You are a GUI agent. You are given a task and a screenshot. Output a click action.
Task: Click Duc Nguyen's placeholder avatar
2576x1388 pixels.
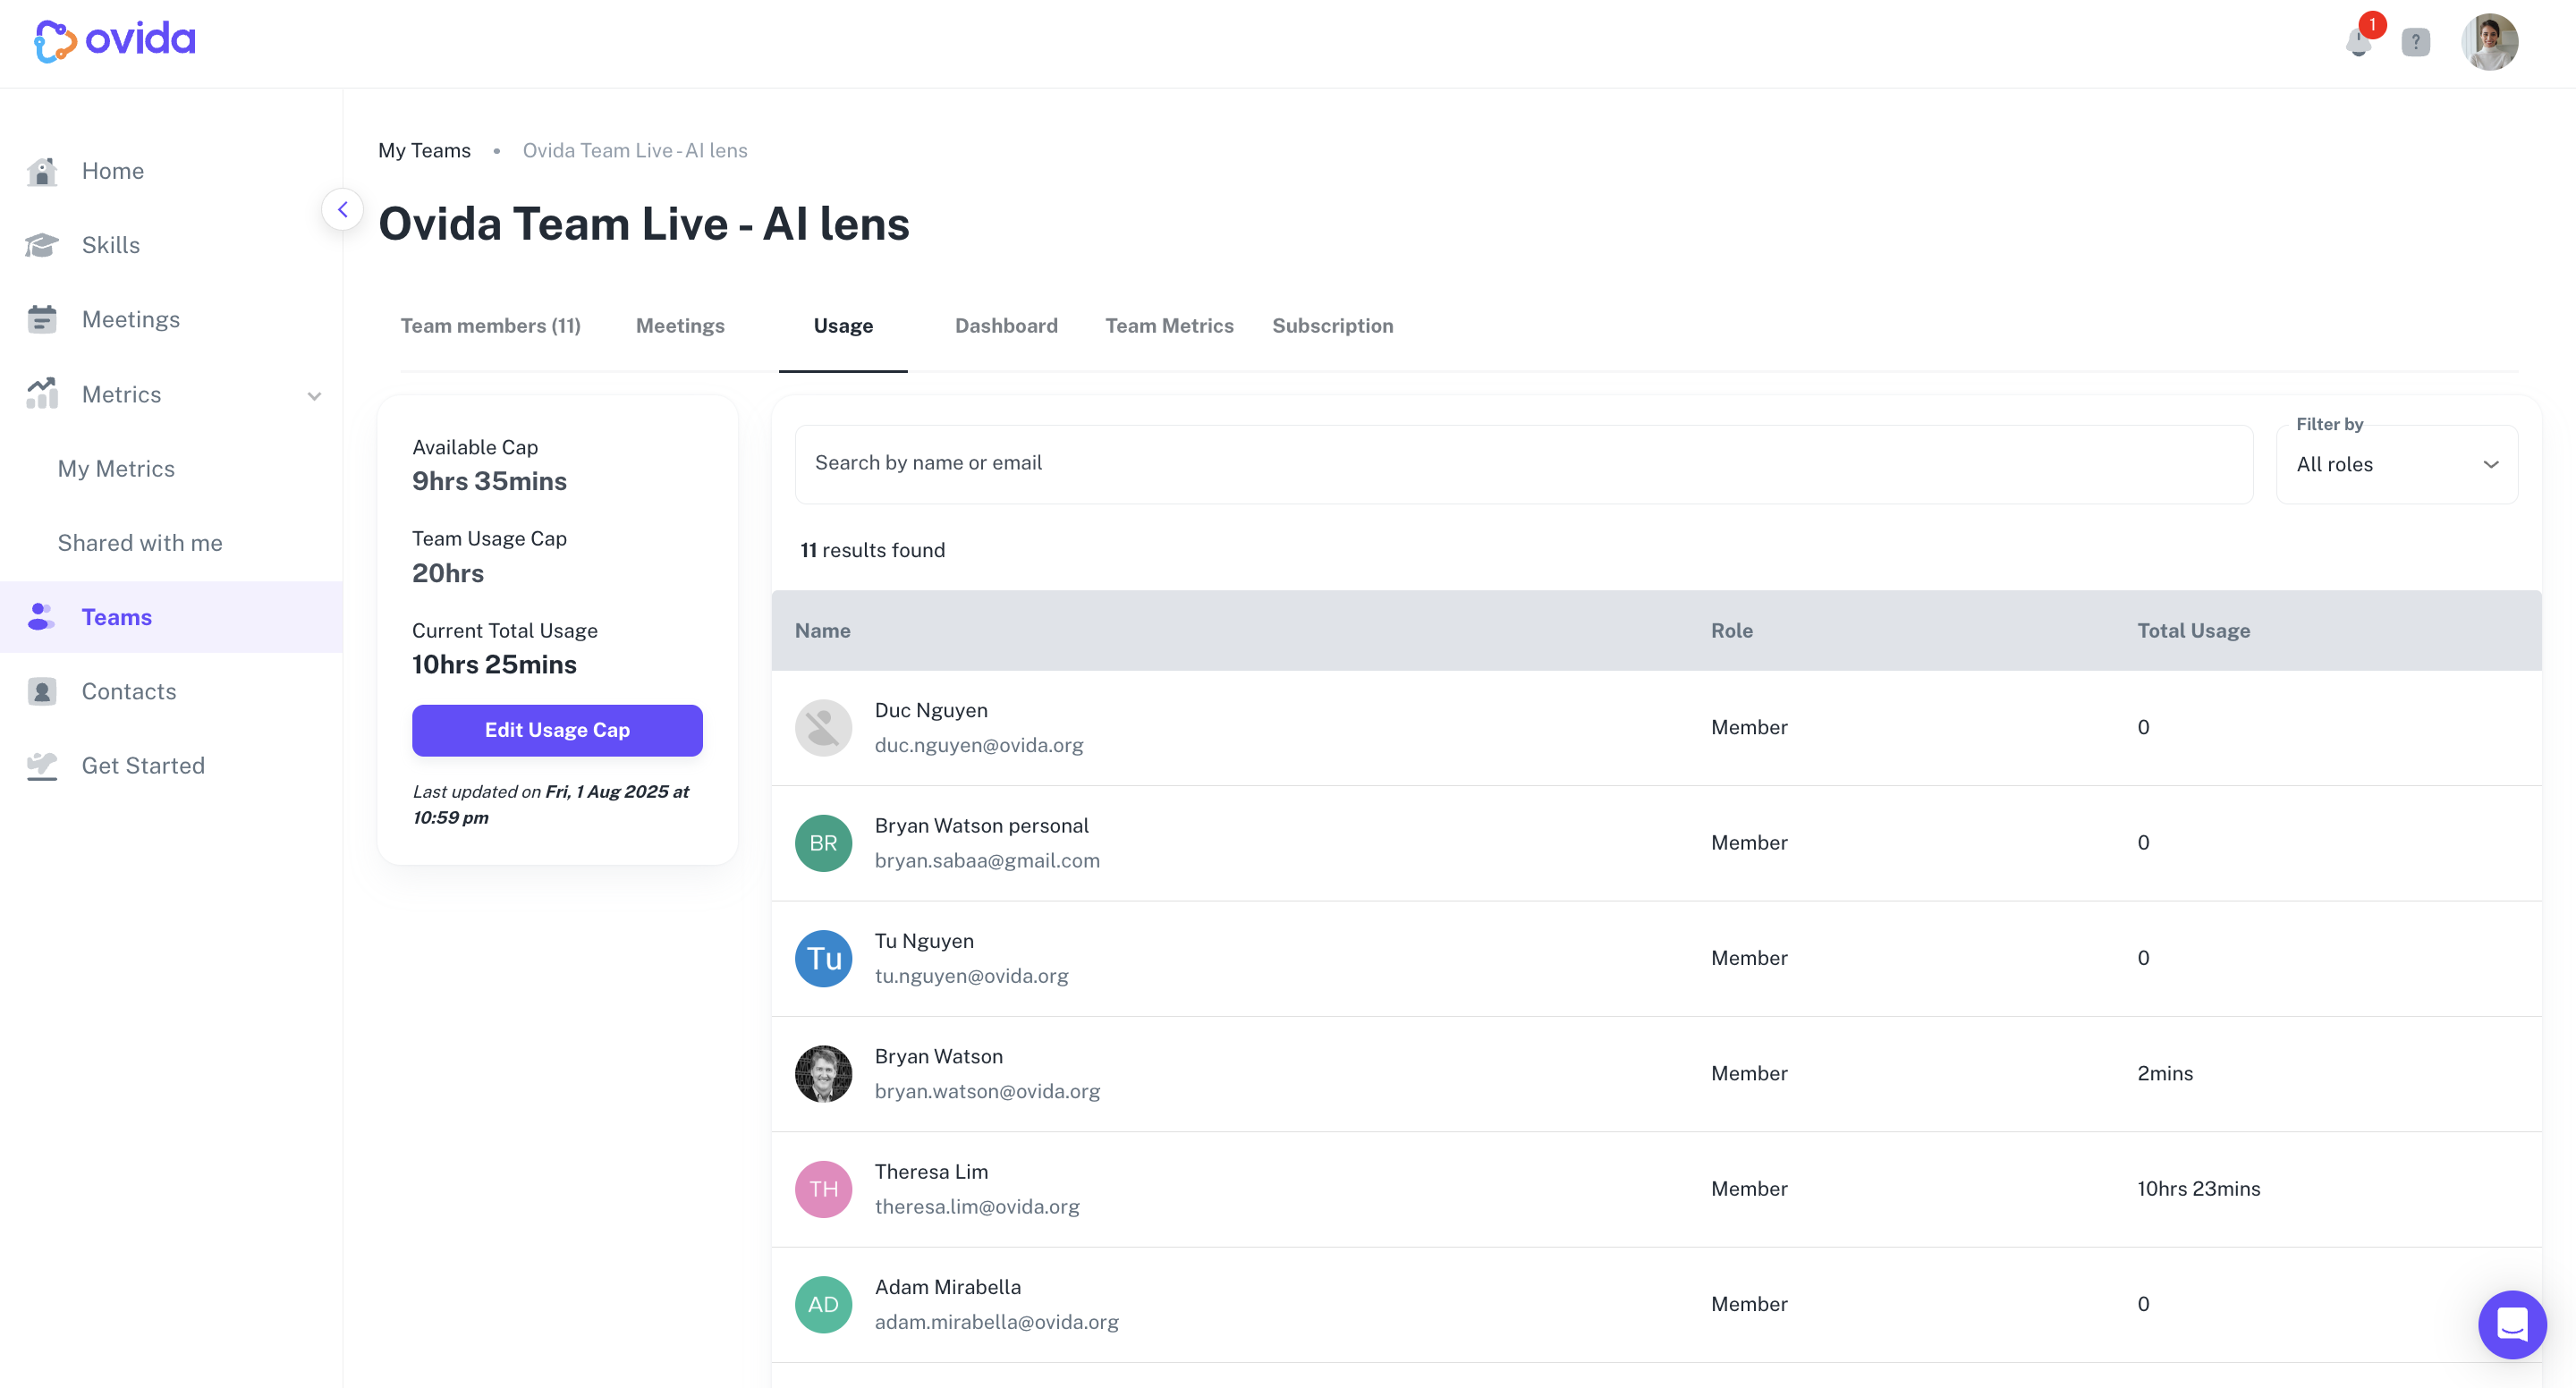pyautogui.click(x=823, y=728)
